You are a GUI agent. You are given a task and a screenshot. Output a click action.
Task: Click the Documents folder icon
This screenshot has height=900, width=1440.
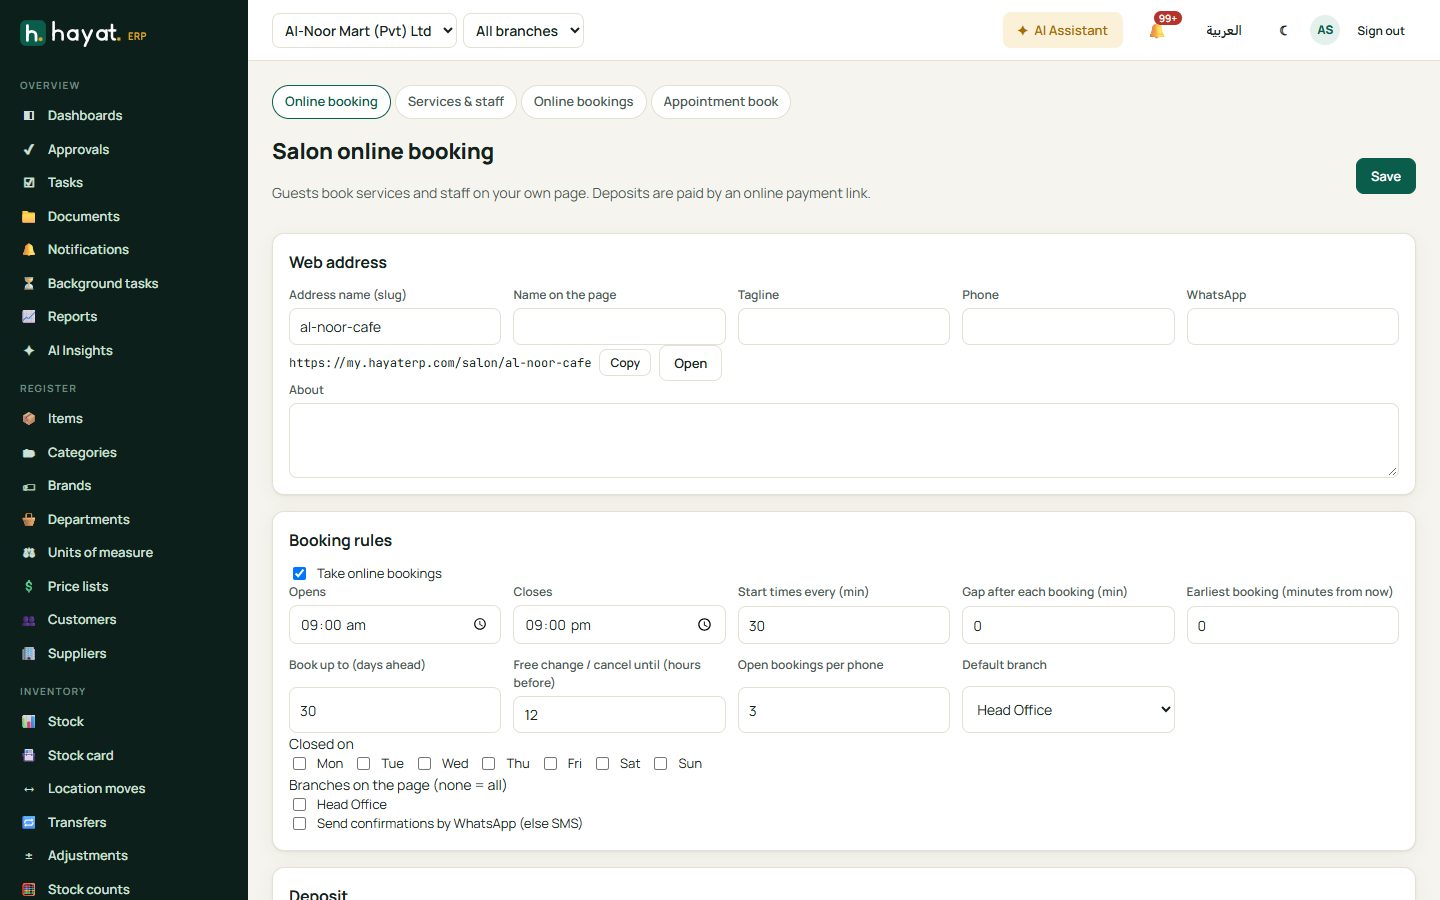[29, 217]
